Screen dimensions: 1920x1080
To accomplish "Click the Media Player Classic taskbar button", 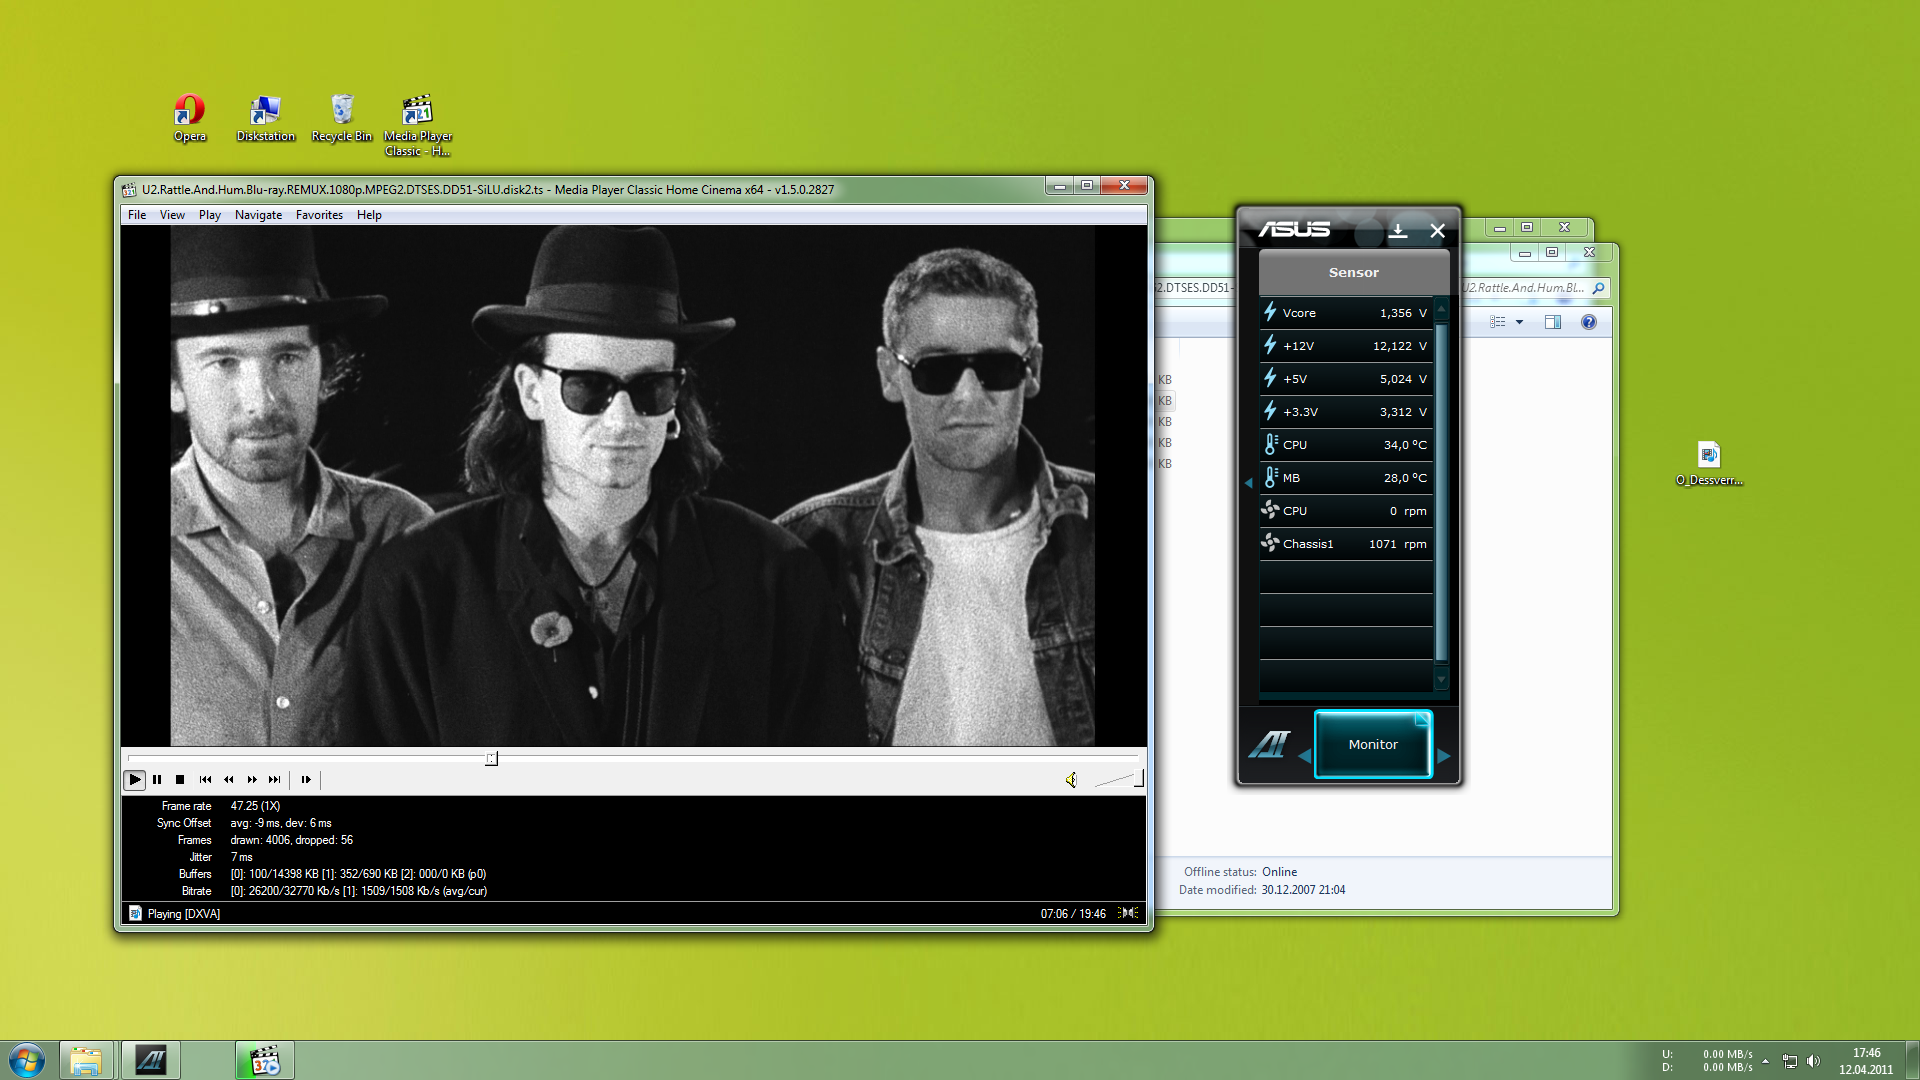I will click(265, 1060).
